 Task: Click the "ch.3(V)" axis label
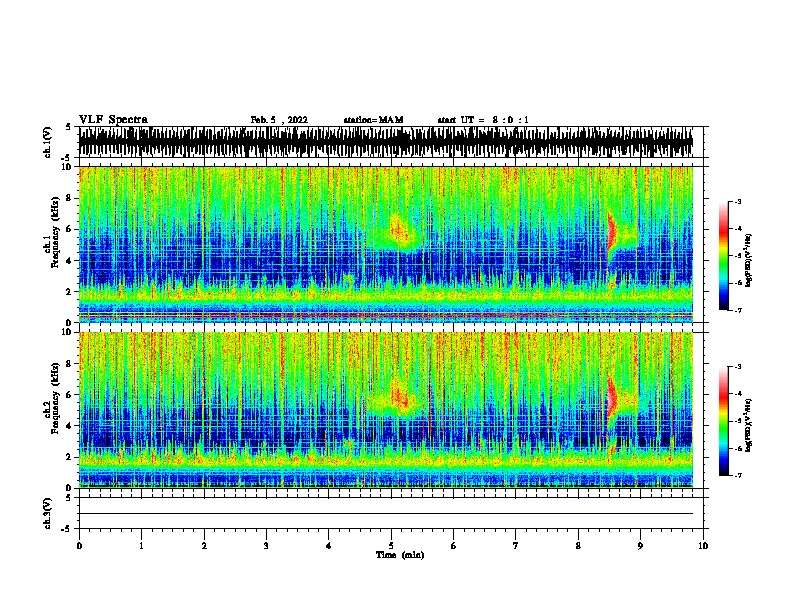[x=47, y=514]
